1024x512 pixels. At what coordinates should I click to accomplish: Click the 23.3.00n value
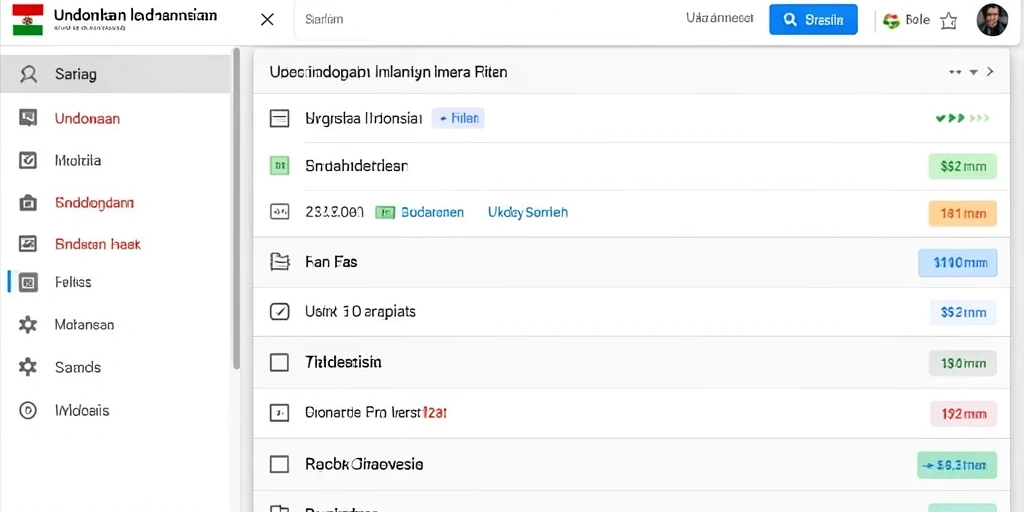click(x=334, y=212)
